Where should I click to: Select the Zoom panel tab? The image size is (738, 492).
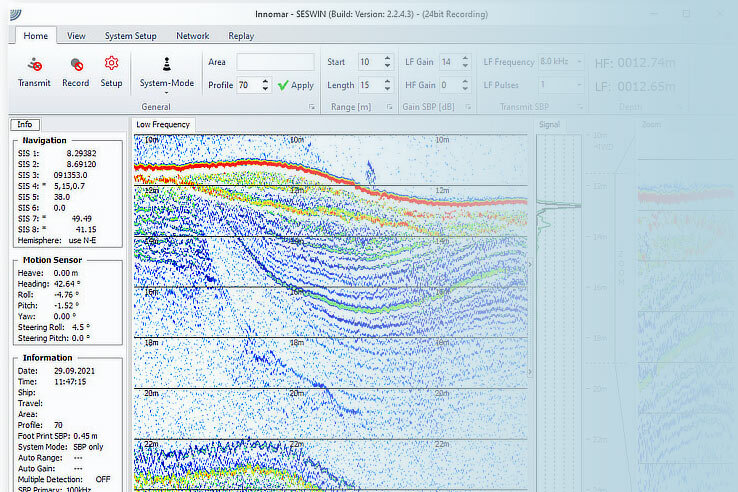point(651,125)
